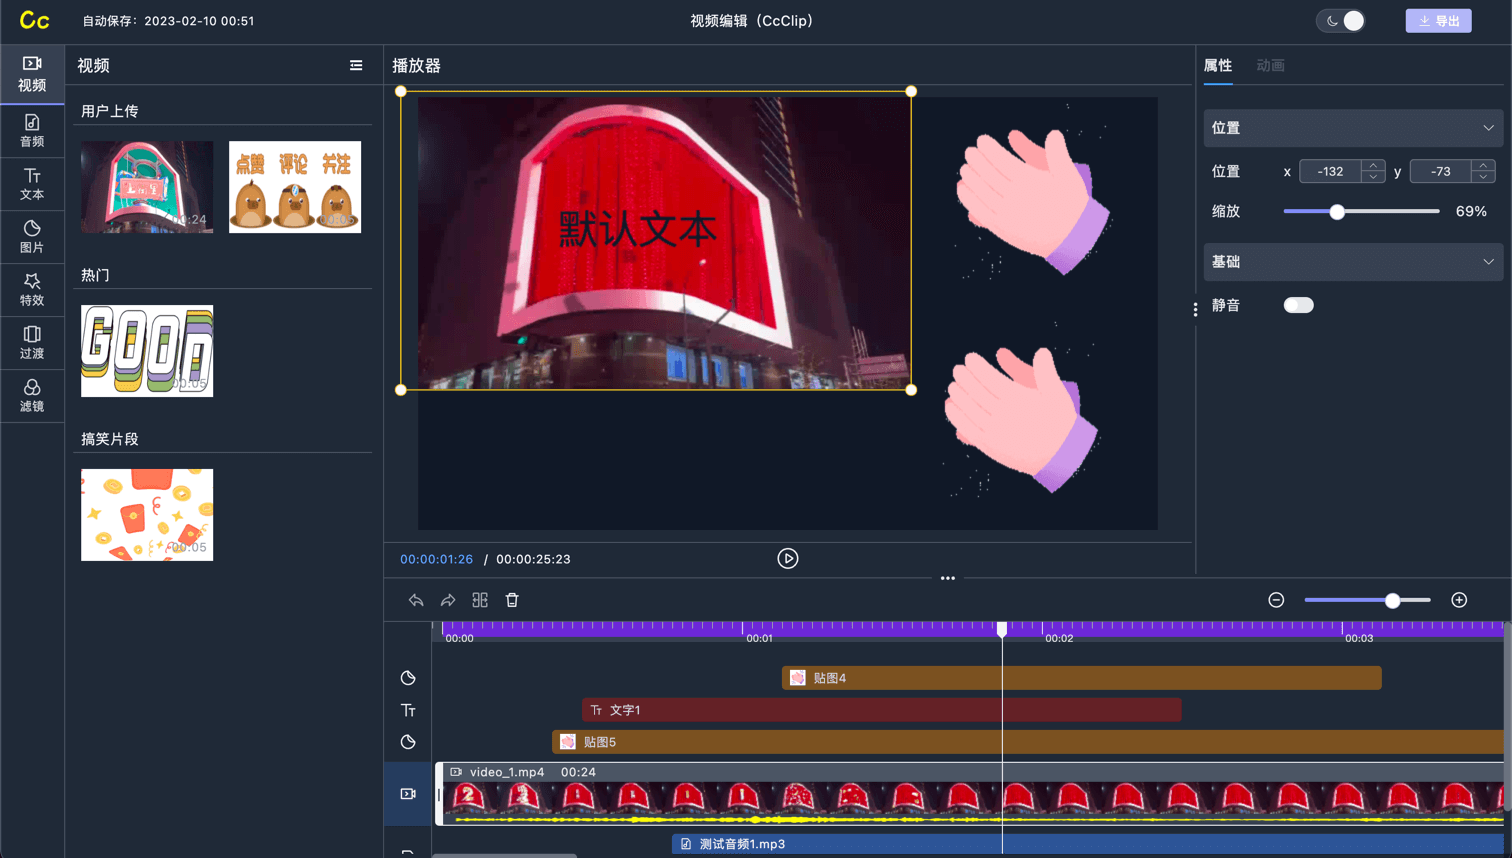The image size is (1512, 858).
Task: Open the 过渡 sidebar section
Action: coord(32,343)
